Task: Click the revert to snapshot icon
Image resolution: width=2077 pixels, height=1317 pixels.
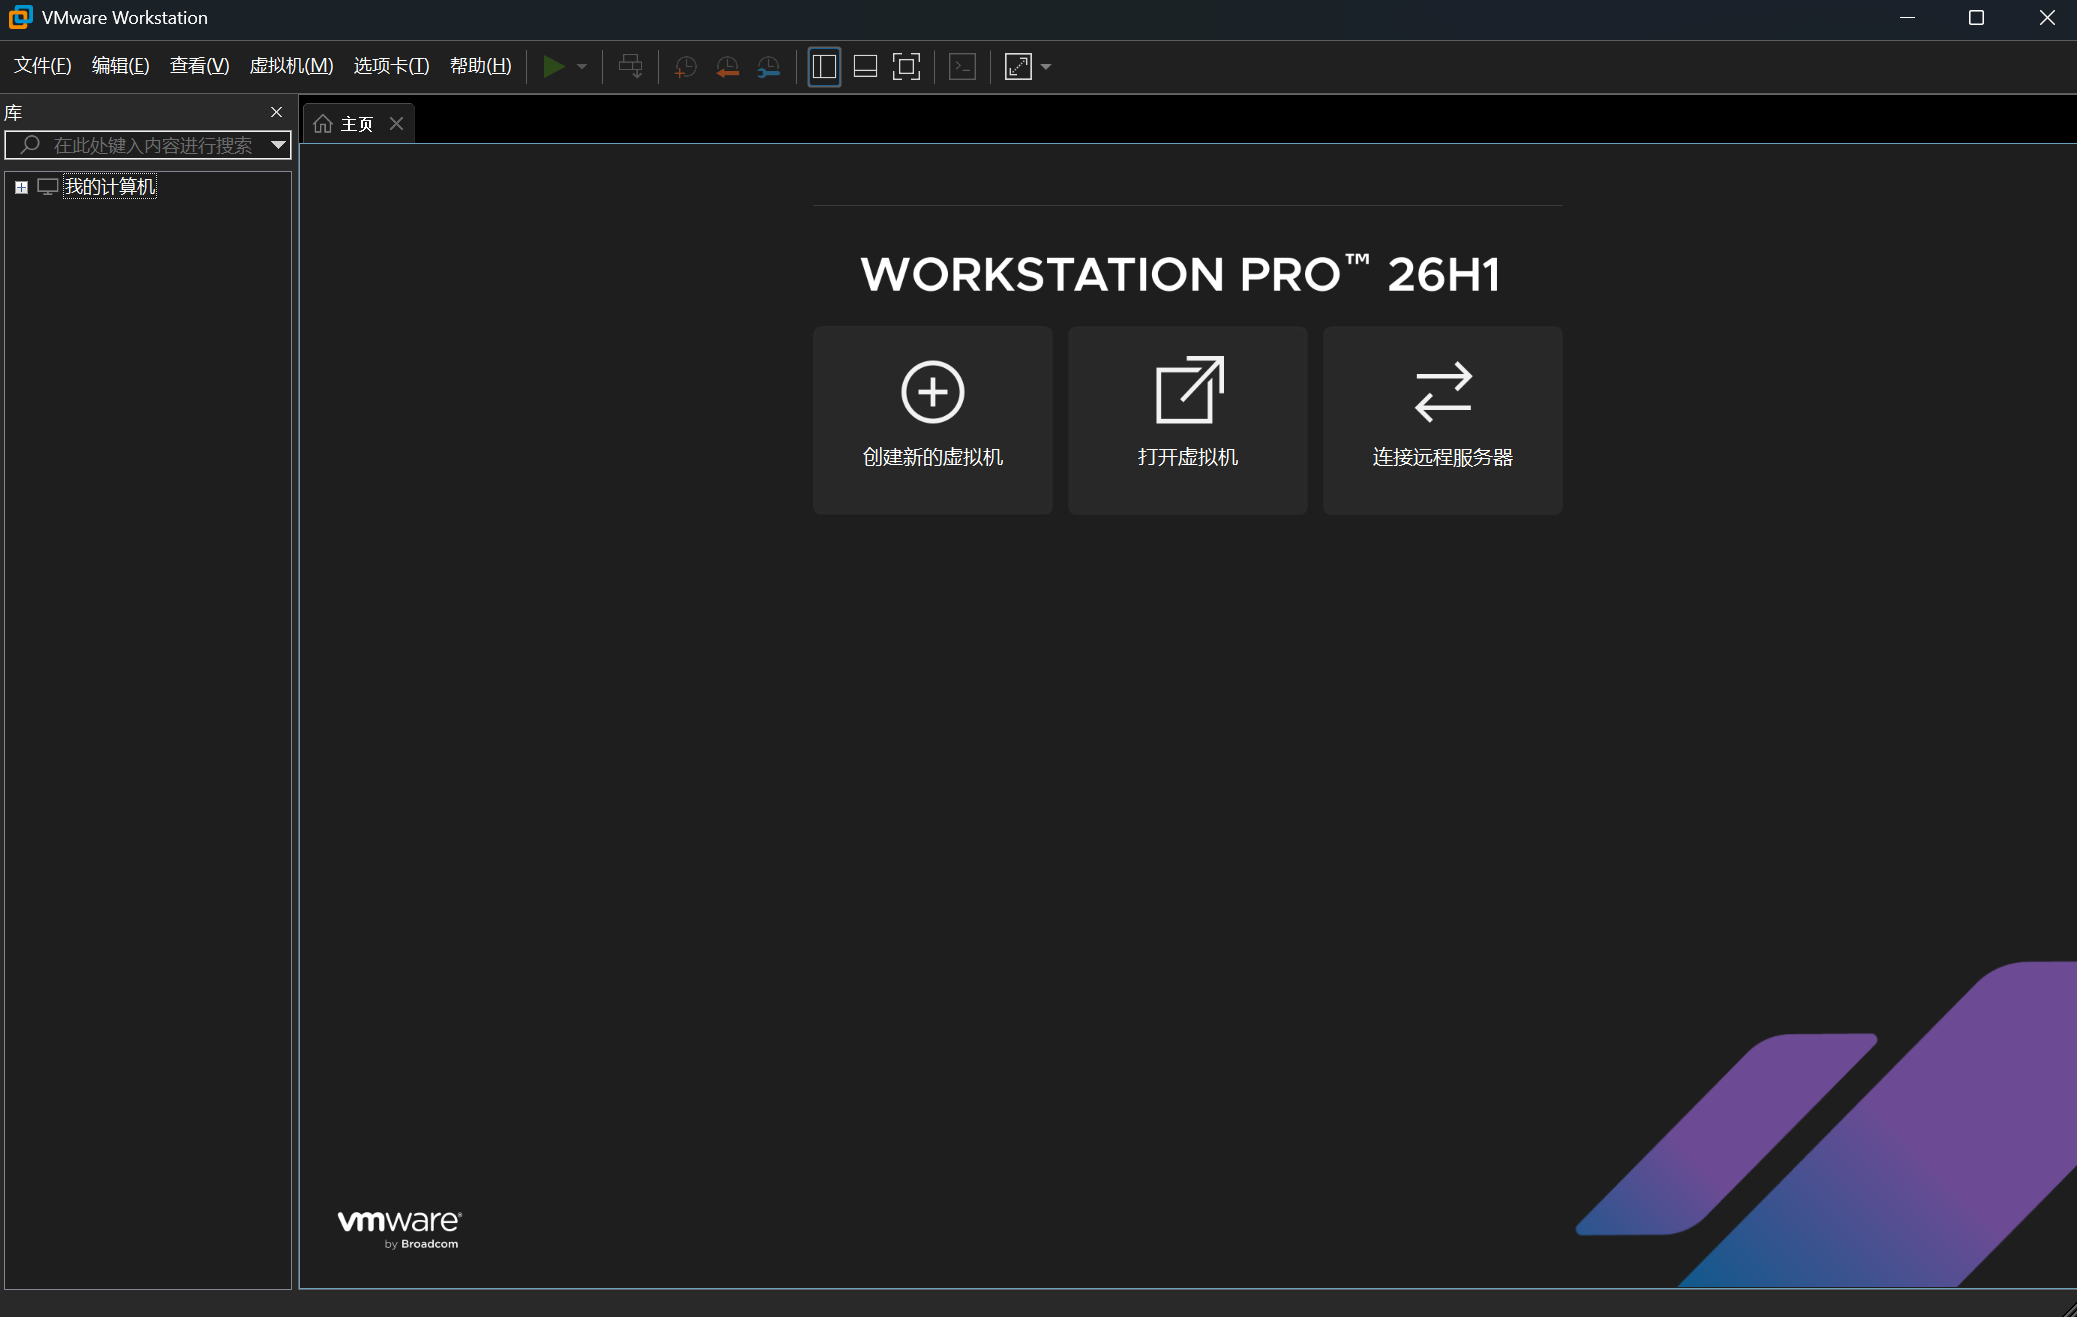Action: (x=728, y=67)
